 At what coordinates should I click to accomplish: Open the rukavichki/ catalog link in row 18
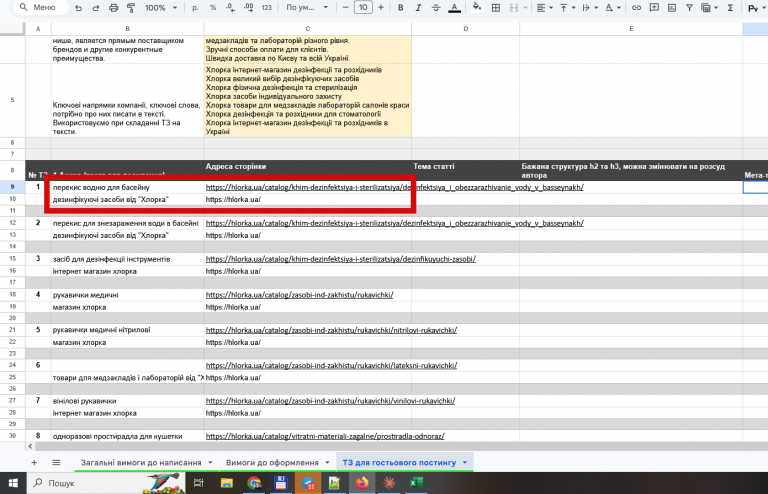pos(299,295)
